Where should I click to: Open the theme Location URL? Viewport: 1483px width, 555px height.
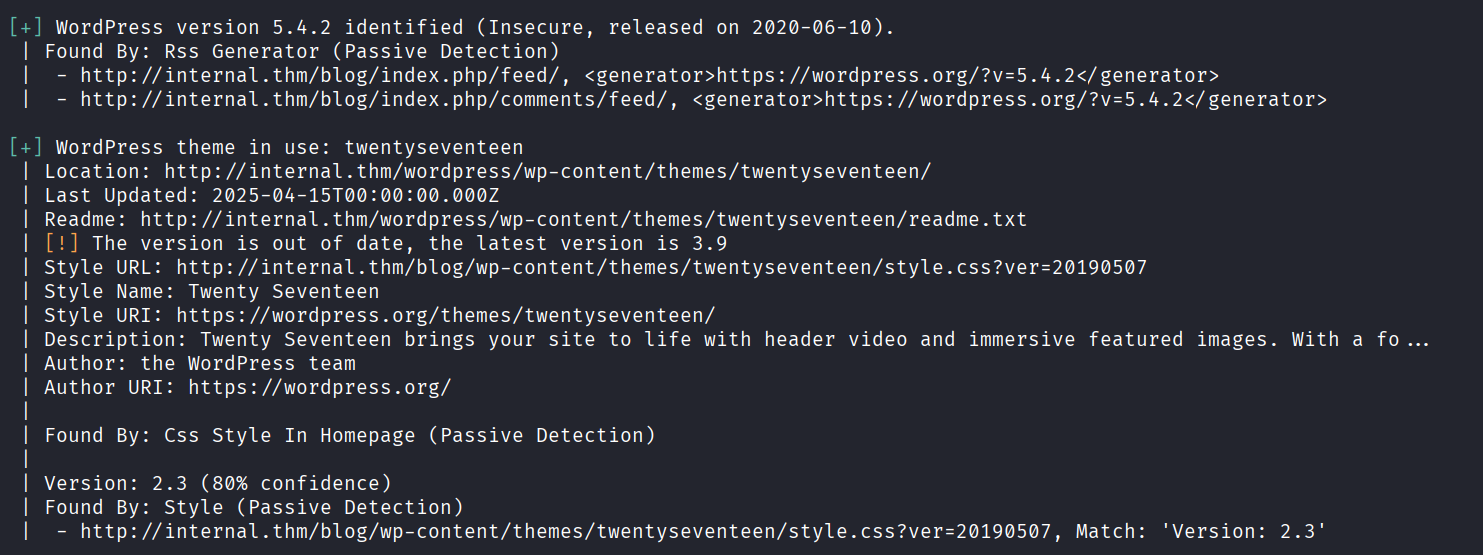pos(547,171)
